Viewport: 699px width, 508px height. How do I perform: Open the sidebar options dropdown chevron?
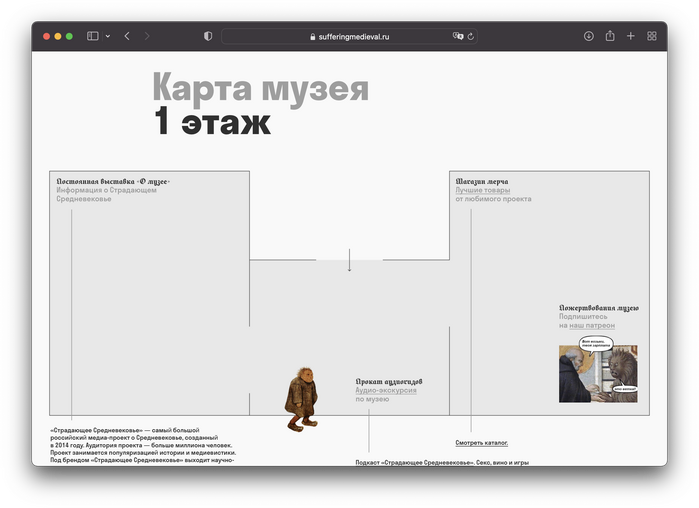coord(108,36)
